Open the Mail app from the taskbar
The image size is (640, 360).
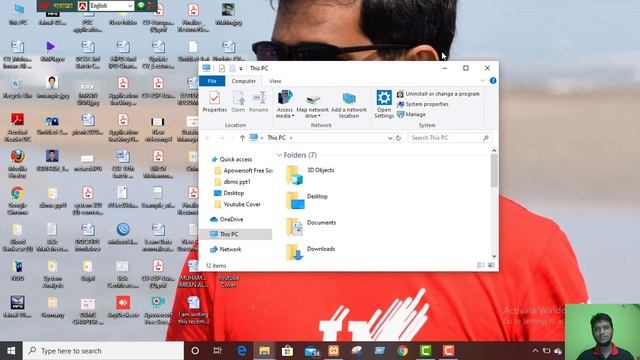(x=311, y=351)
